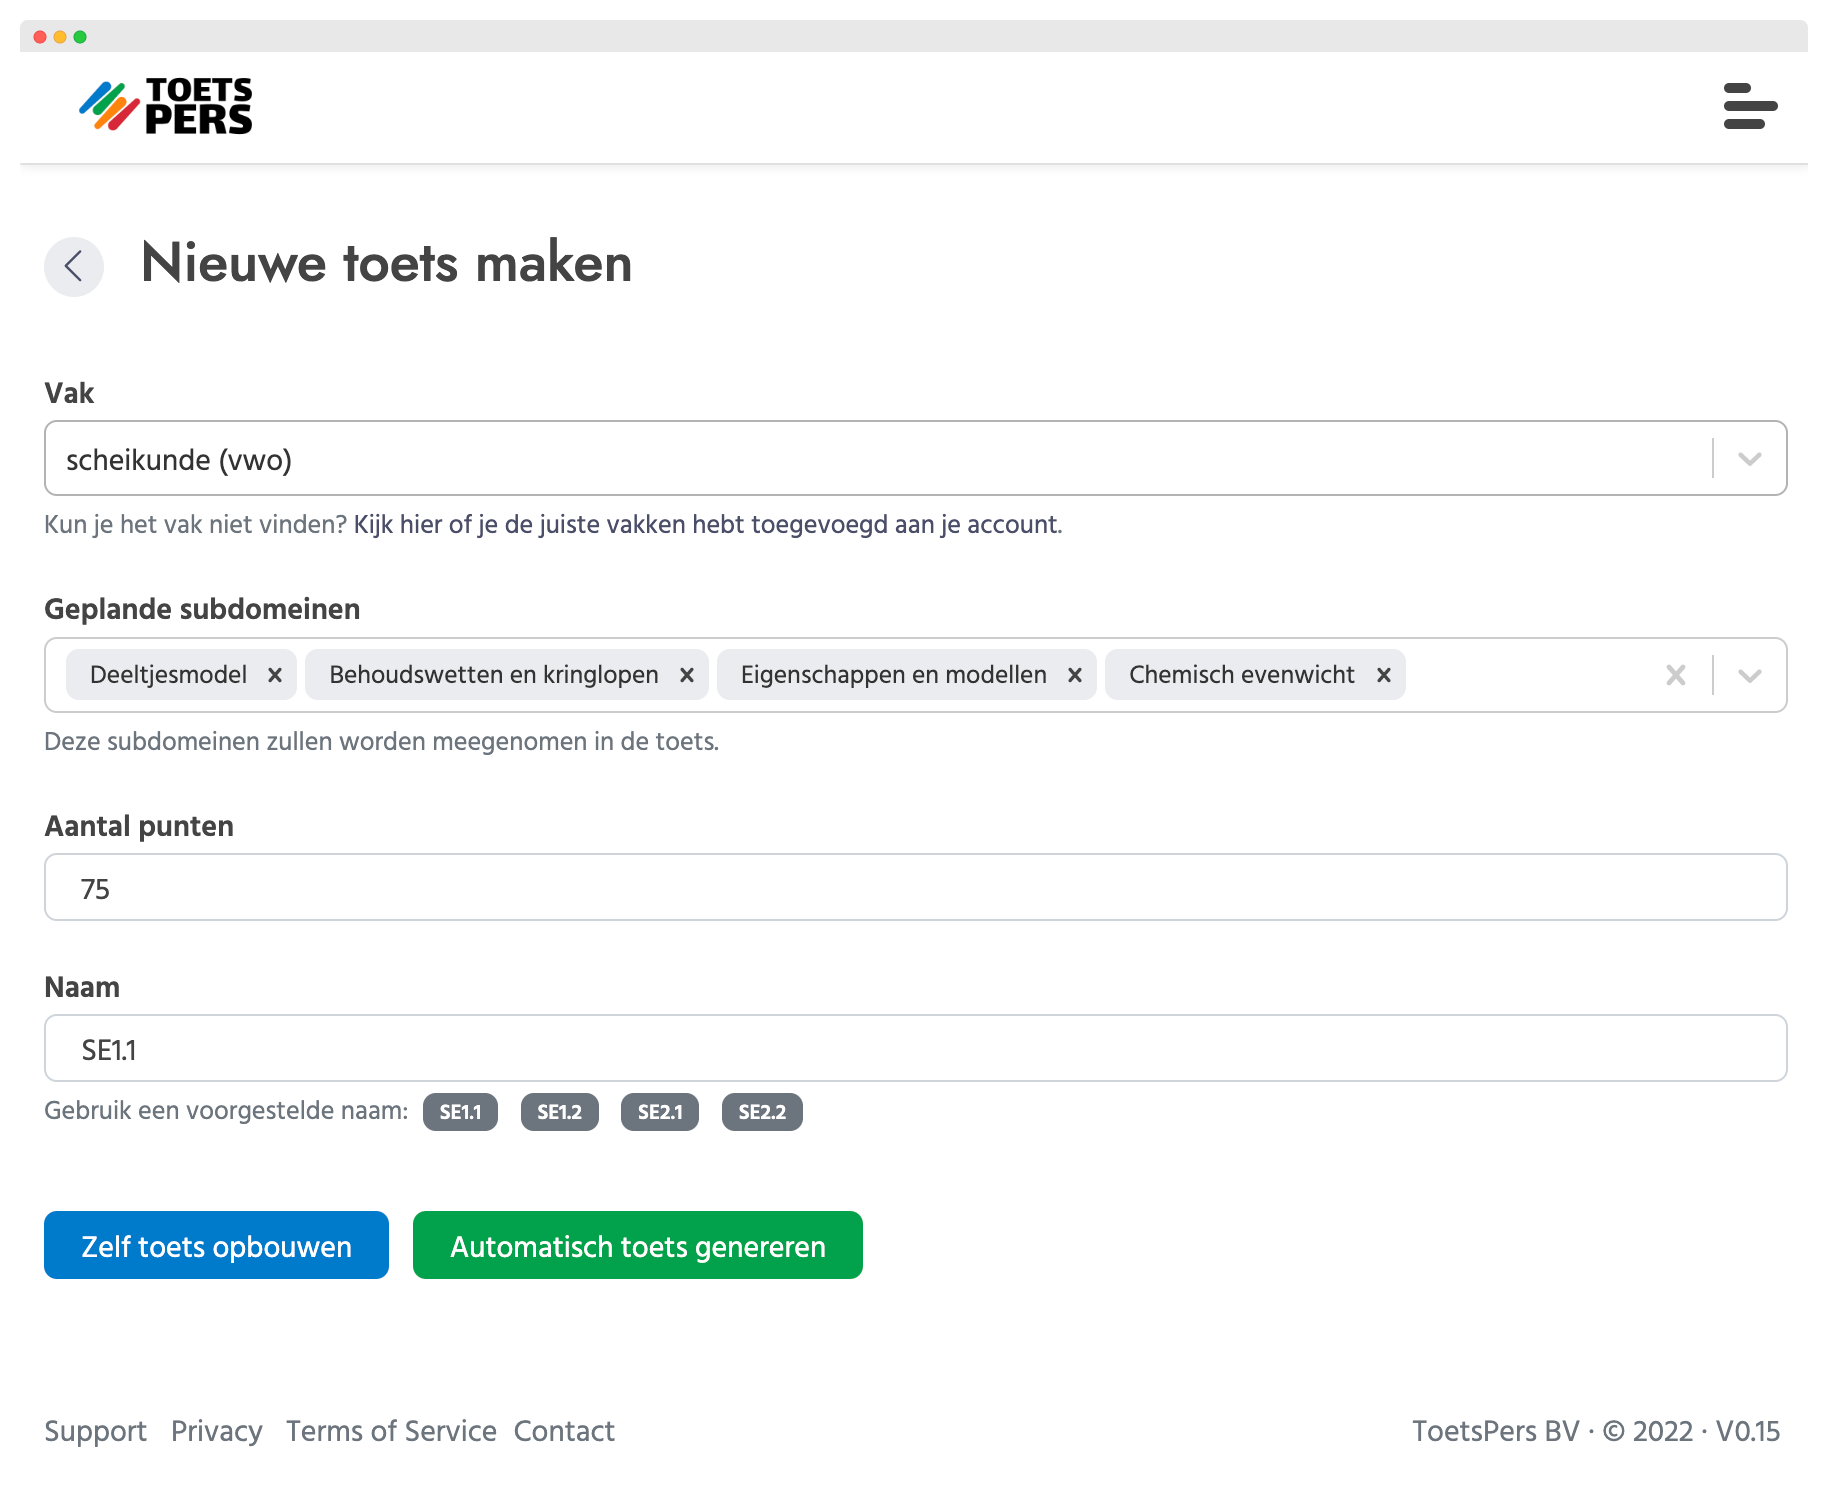
Task: Remove the Chemisch evenwicht tag
Action: (x=1384, y=674)
